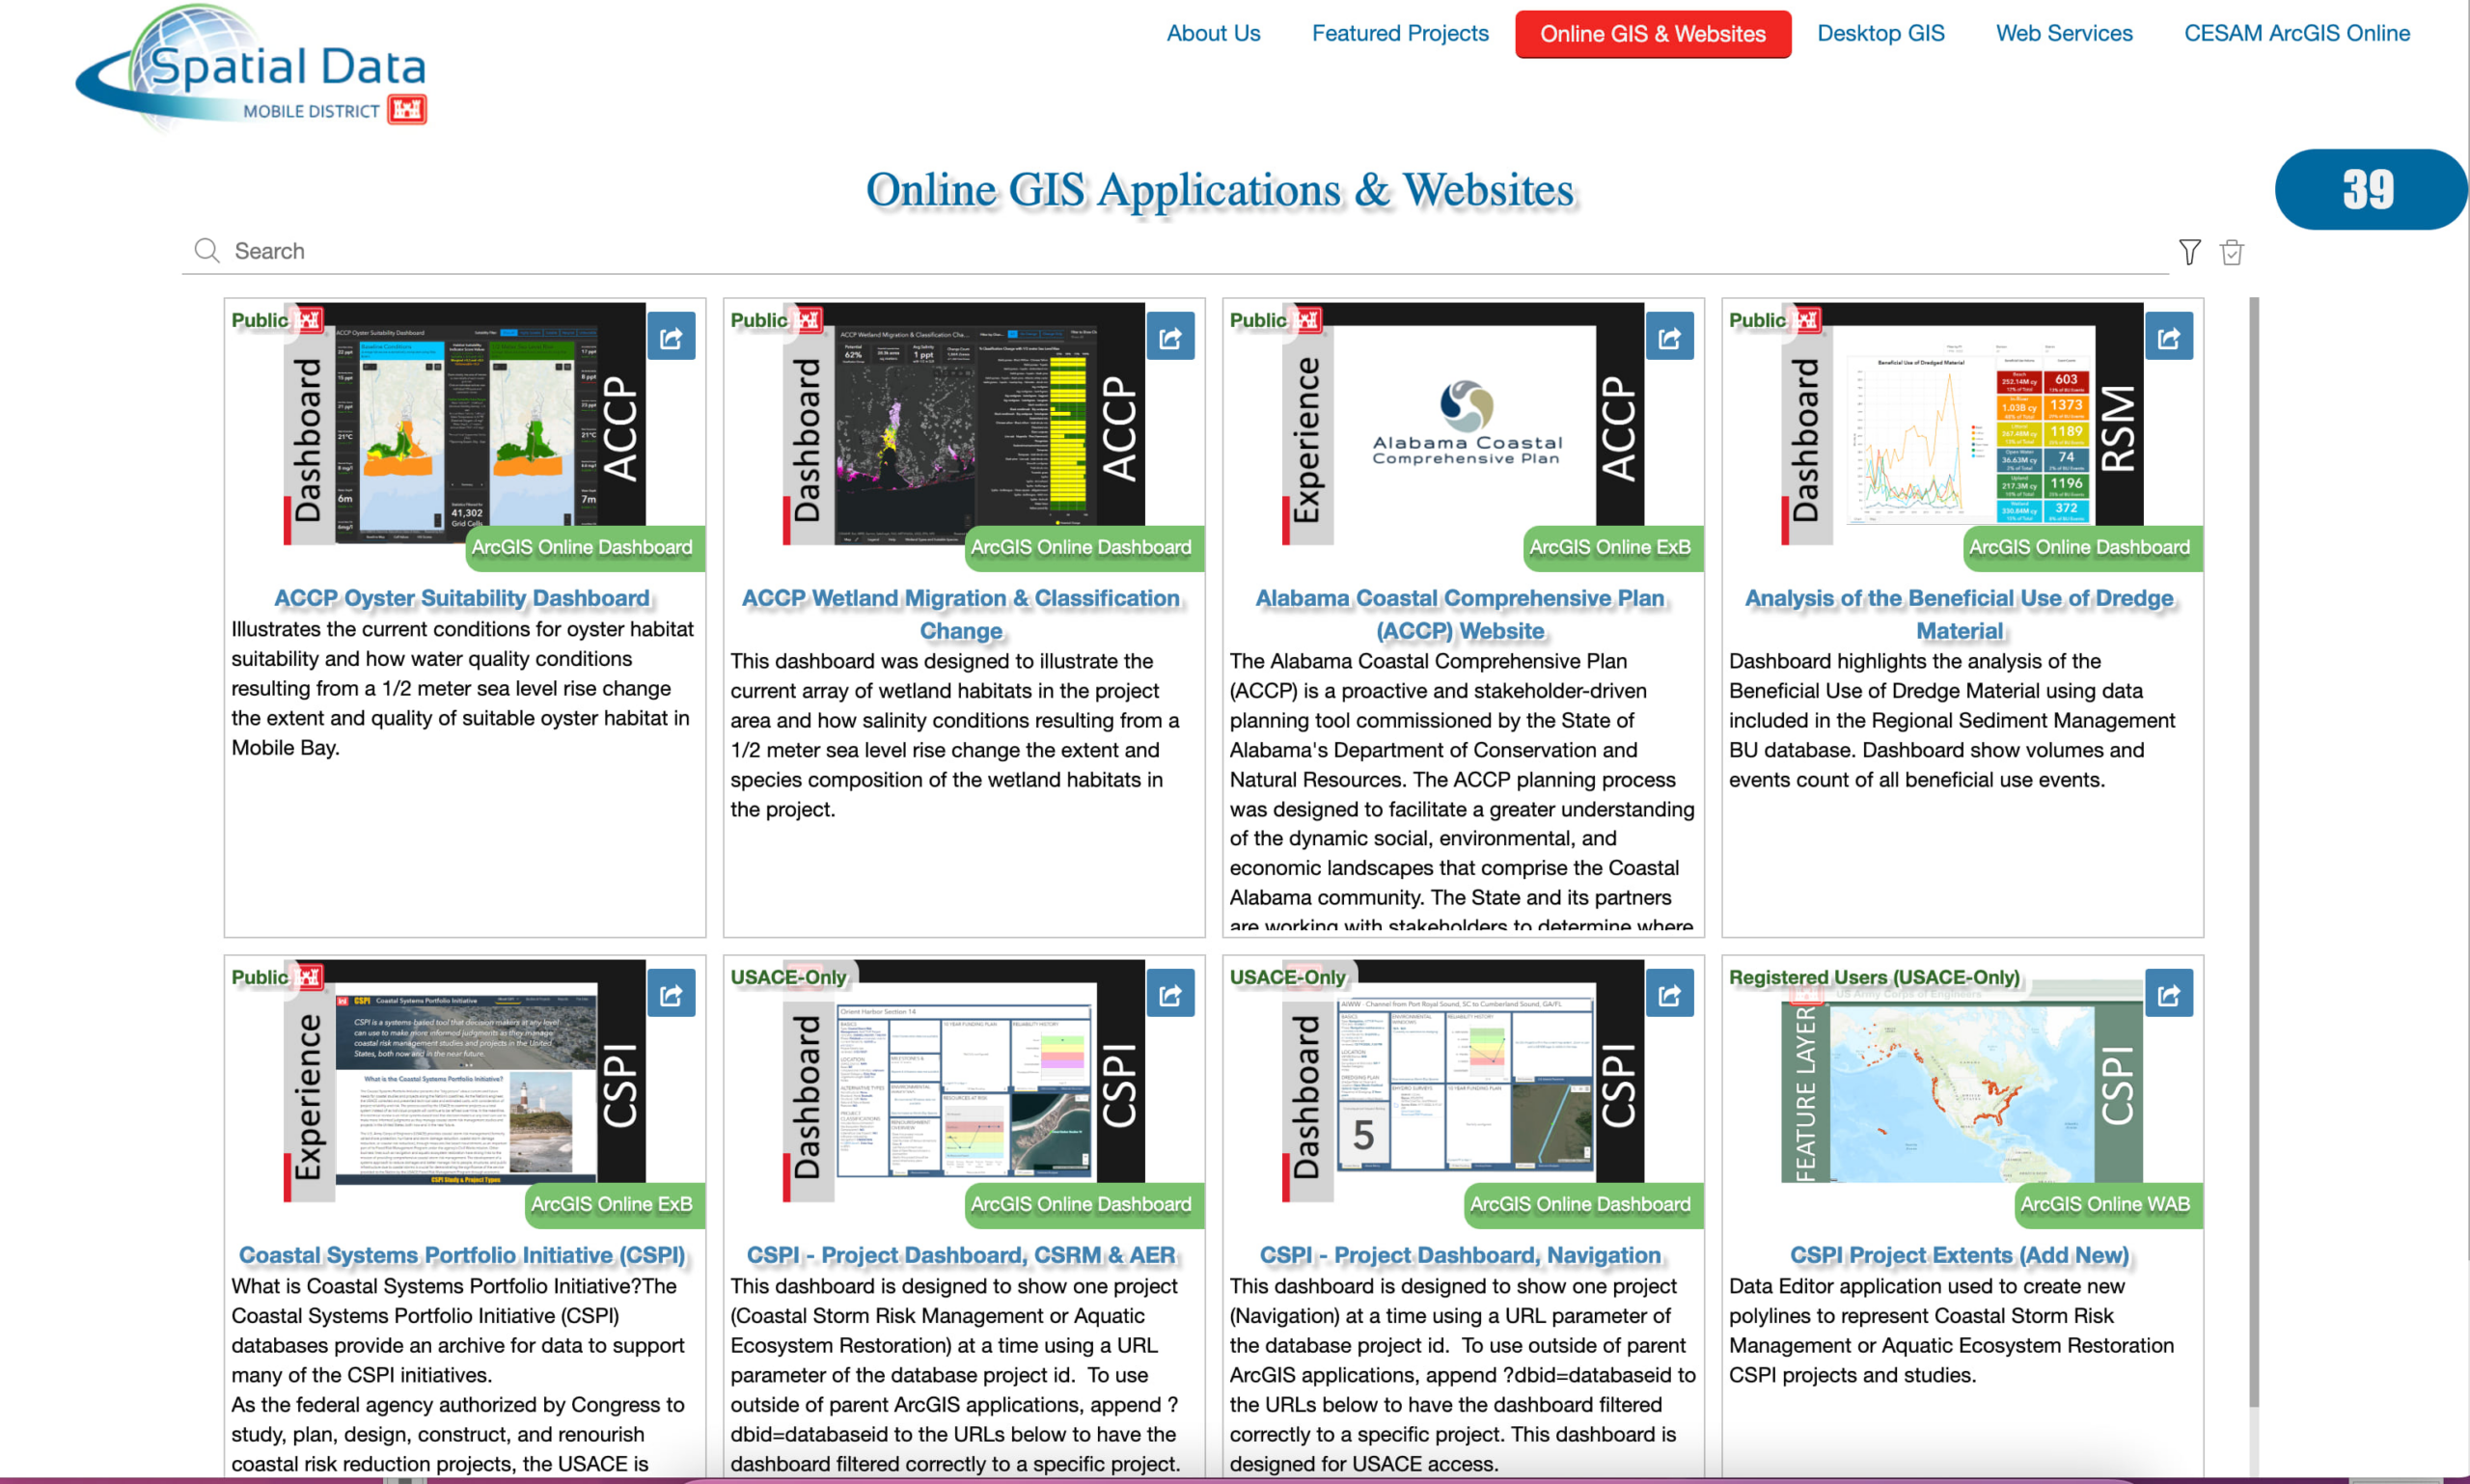Open CESAM ArcGIS Online menu item
The width and height of the screenshot is (2470, 1484).
(x=2296, y=33)
